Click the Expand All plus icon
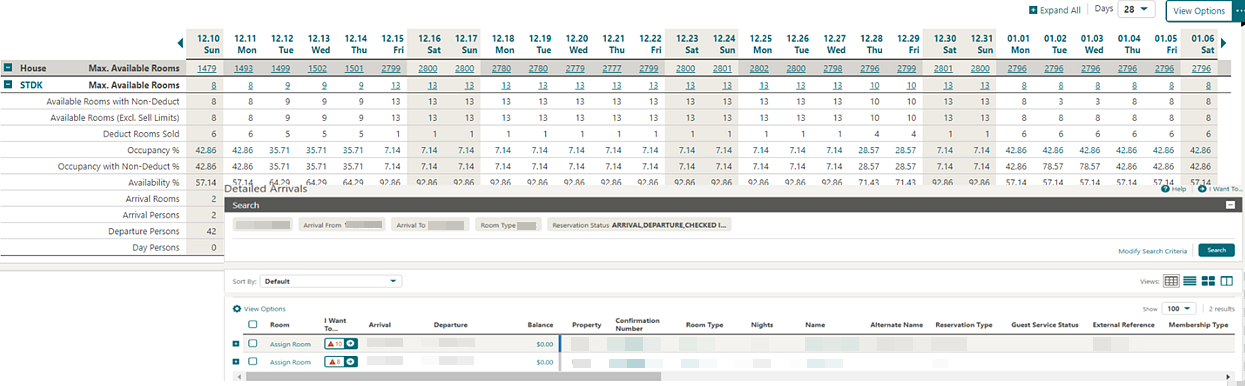 click(1032, 9)
